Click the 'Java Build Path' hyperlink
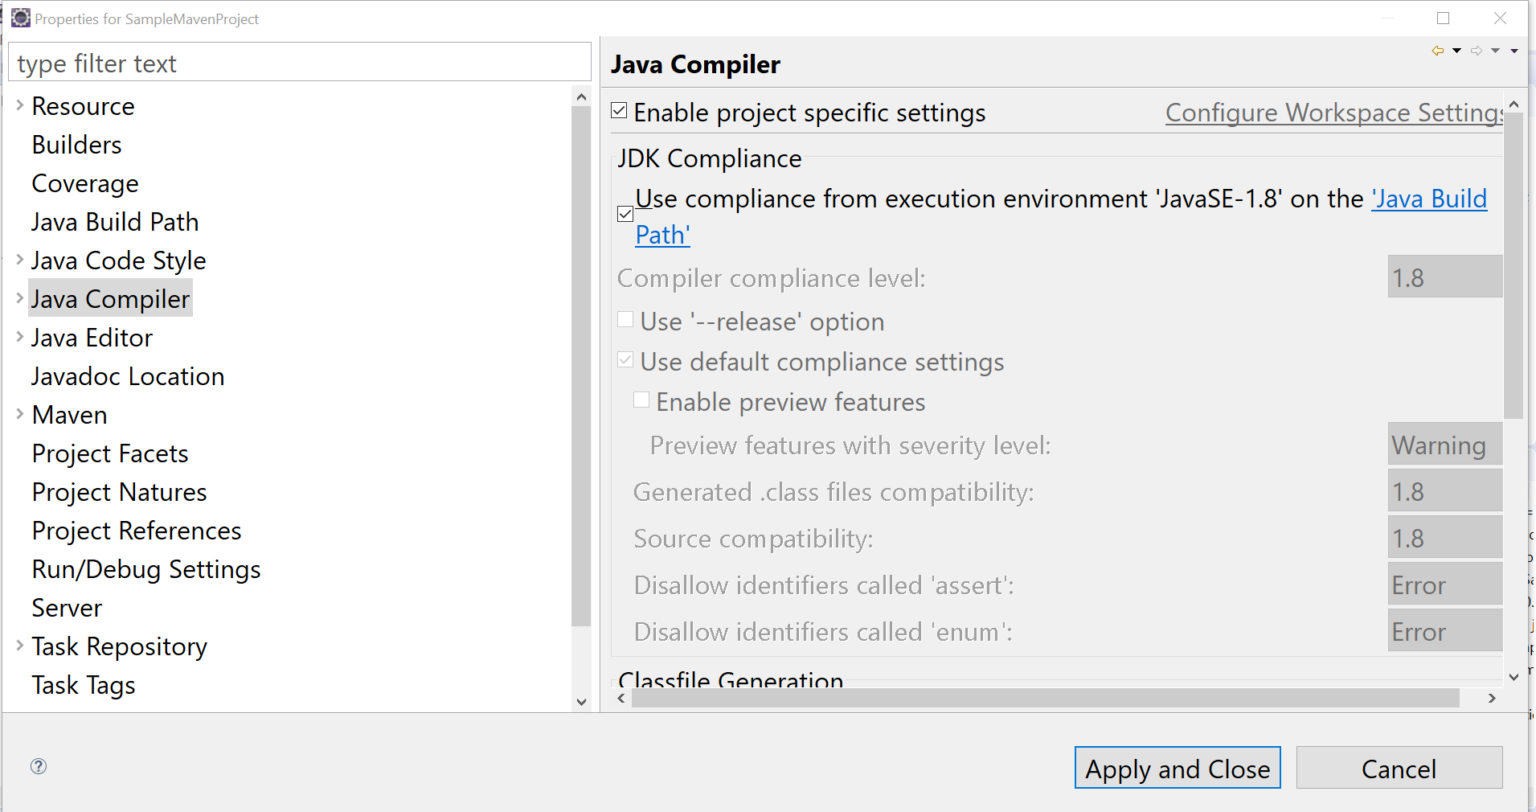The width and height of the screenshot is (1536, 812). tap(1430, 198)
